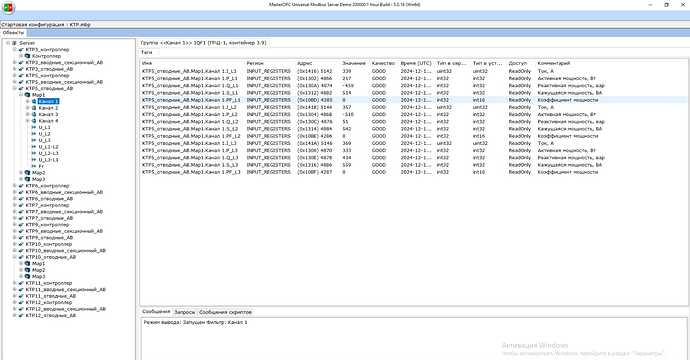690x360 pixels.
Task: Click the Канал 3 group icon
Action: (x=34, y=114)
